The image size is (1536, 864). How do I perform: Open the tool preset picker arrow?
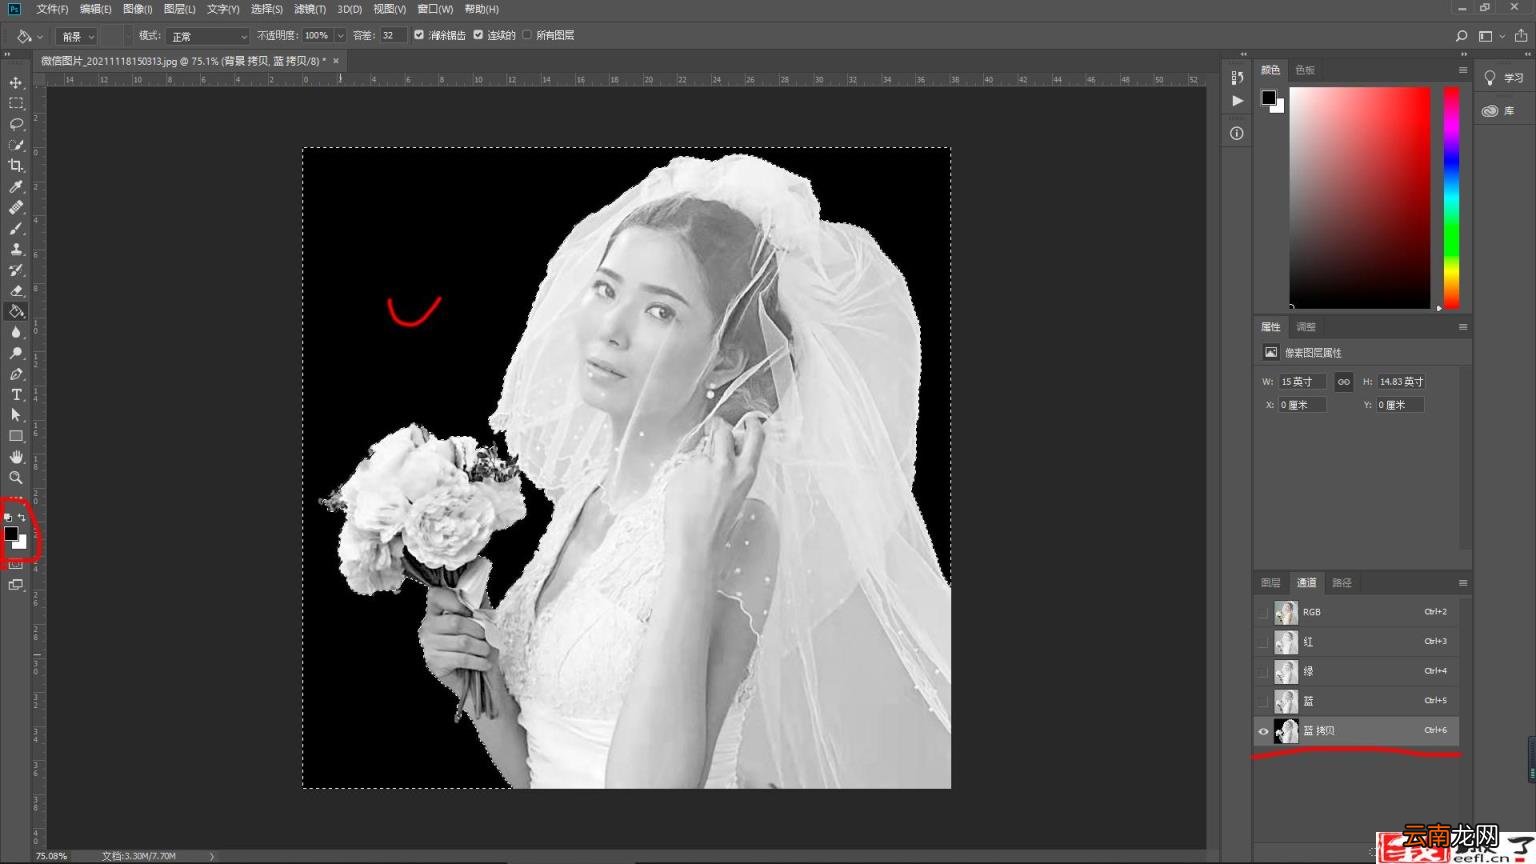(40, 36)
